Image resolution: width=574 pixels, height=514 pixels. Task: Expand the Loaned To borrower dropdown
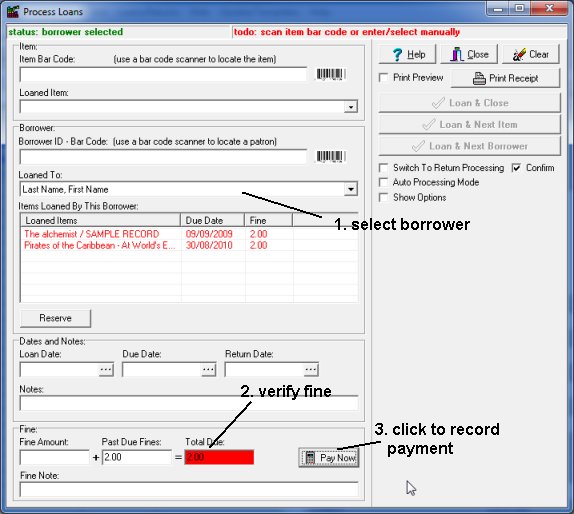pos(351,189)
